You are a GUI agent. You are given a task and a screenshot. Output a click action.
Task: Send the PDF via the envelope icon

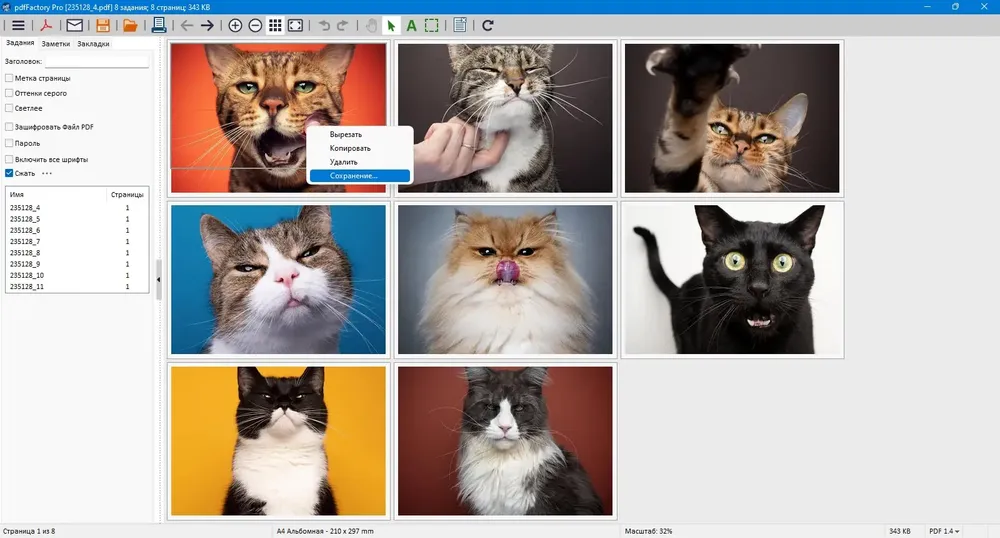pyautogui.click(x=75, y=25)
